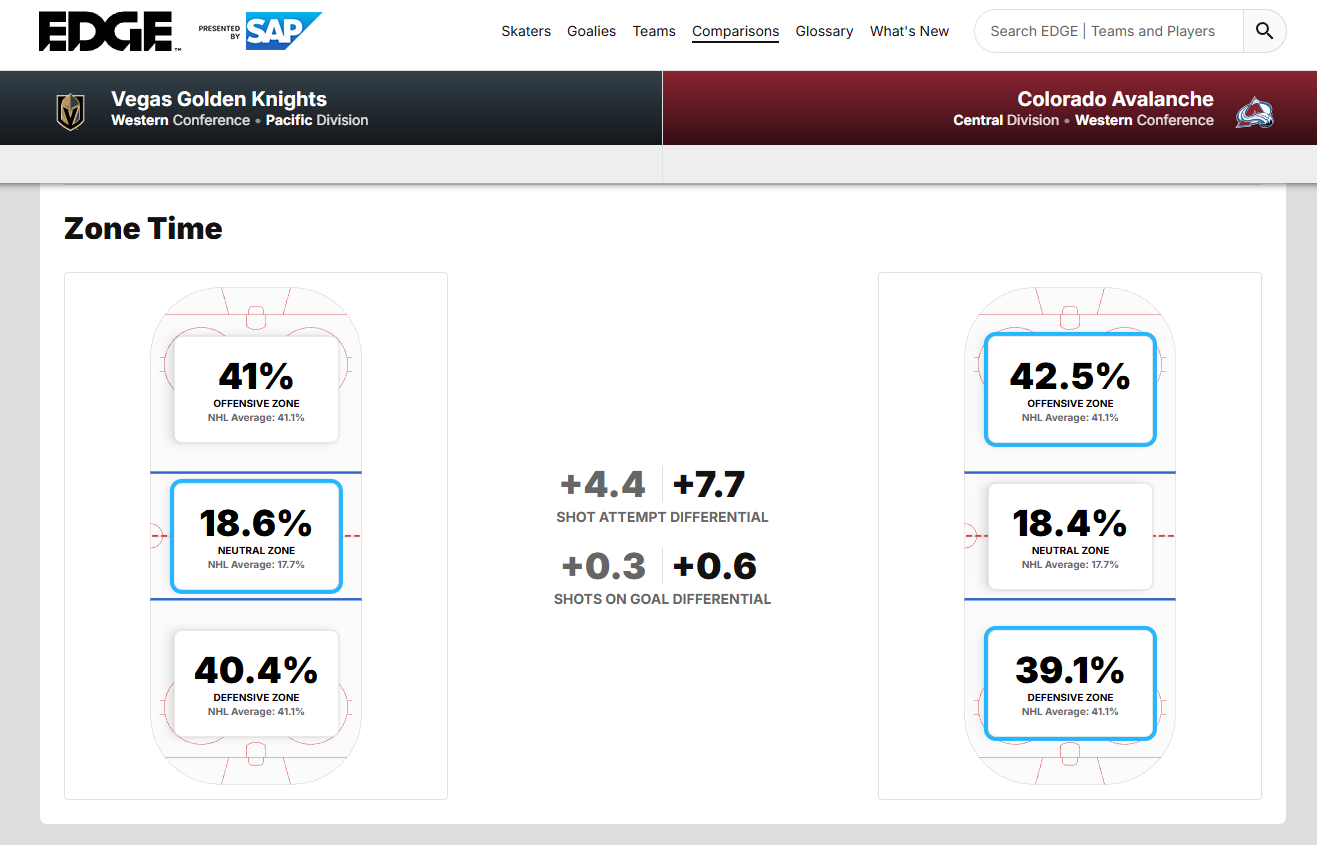Select Colorado 18.4% neutral zone card
The image size is (1317, 845).
pyautogui.click(x=1070, y=536)
